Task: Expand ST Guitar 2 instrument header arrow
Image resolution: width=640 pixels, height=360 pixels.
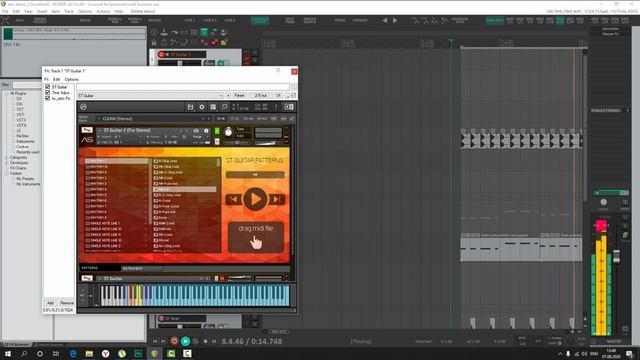Action: [x=100, y=130]
